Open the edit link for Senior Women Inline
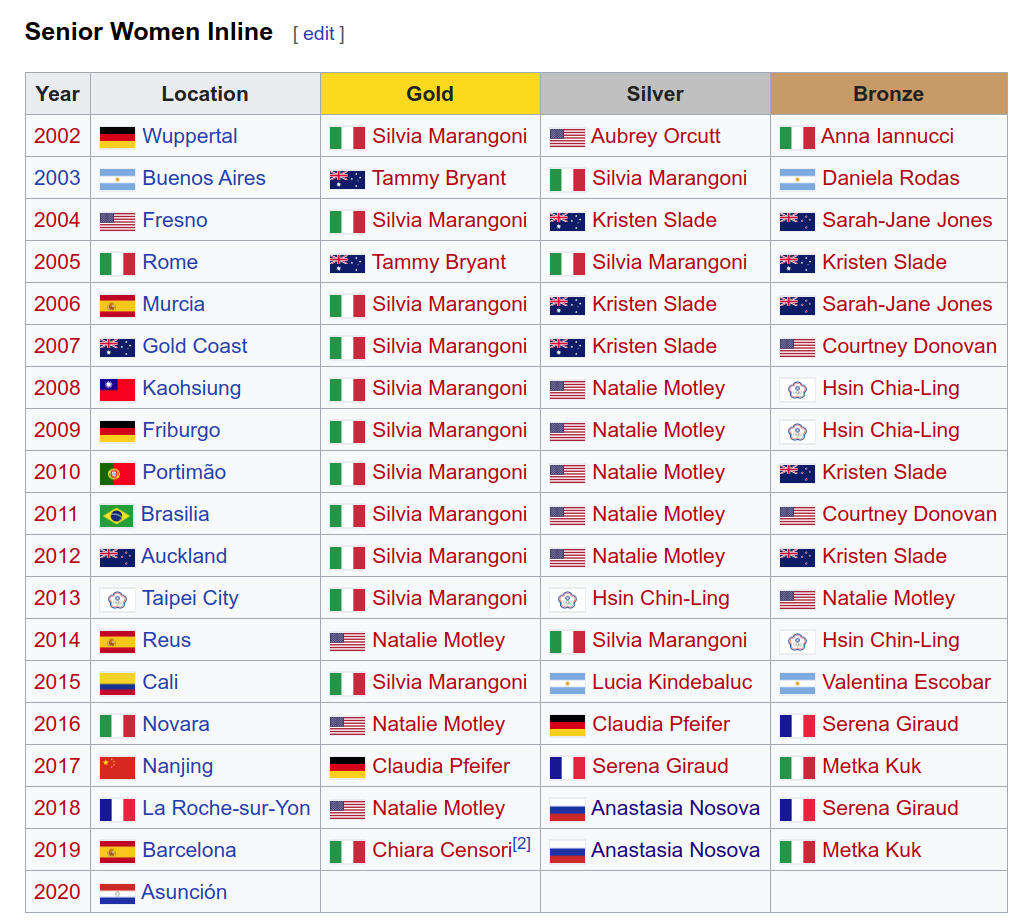 [x=318, y=34]
